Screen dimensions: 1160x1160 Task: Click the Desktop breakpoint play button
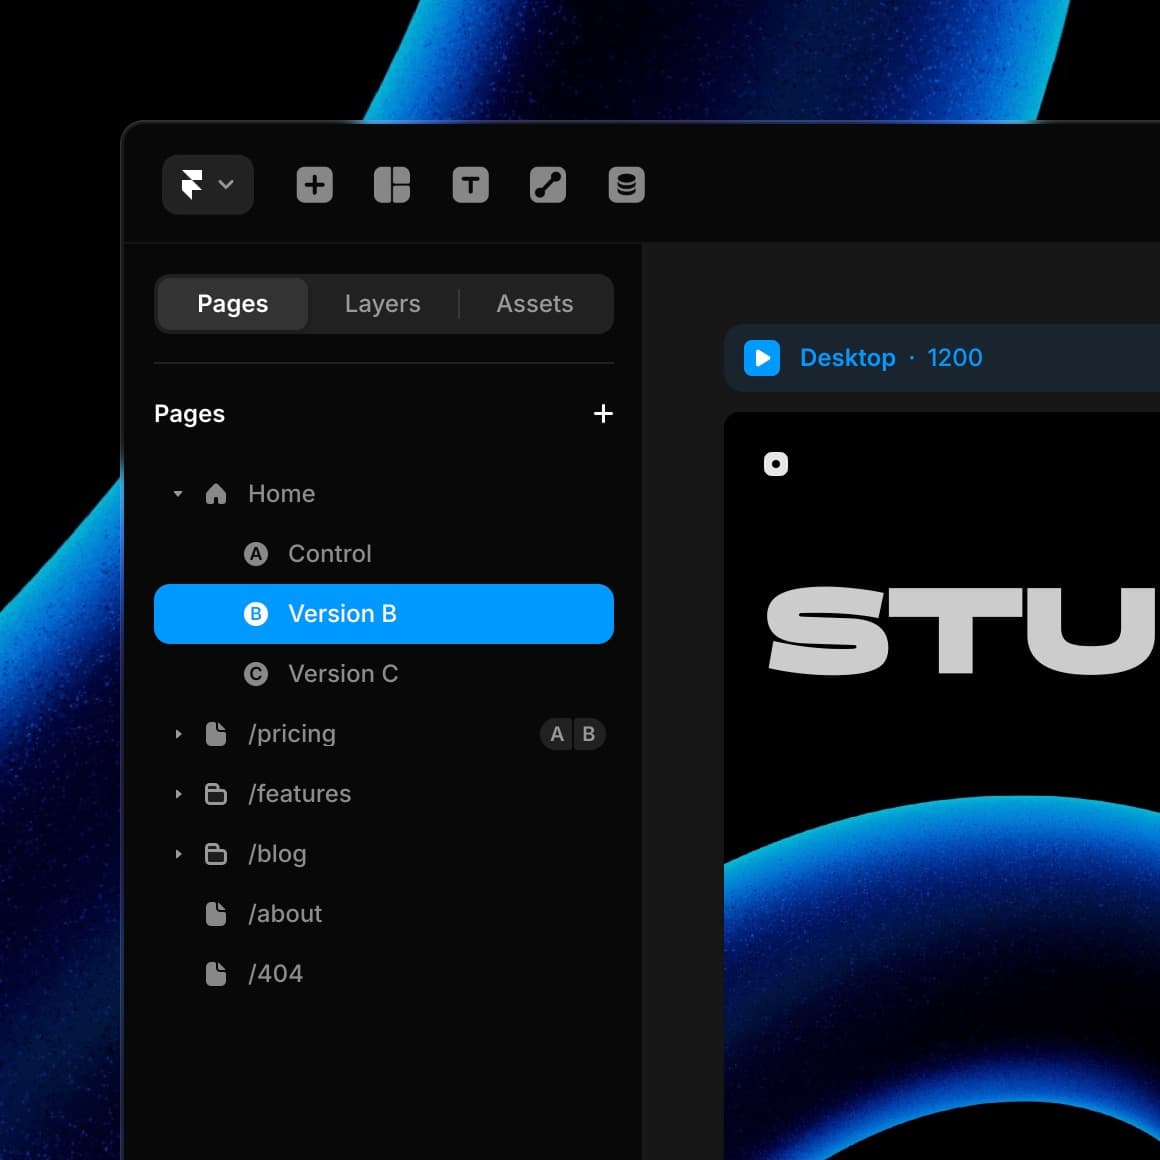pyautogui.click(x=762, y=358)
